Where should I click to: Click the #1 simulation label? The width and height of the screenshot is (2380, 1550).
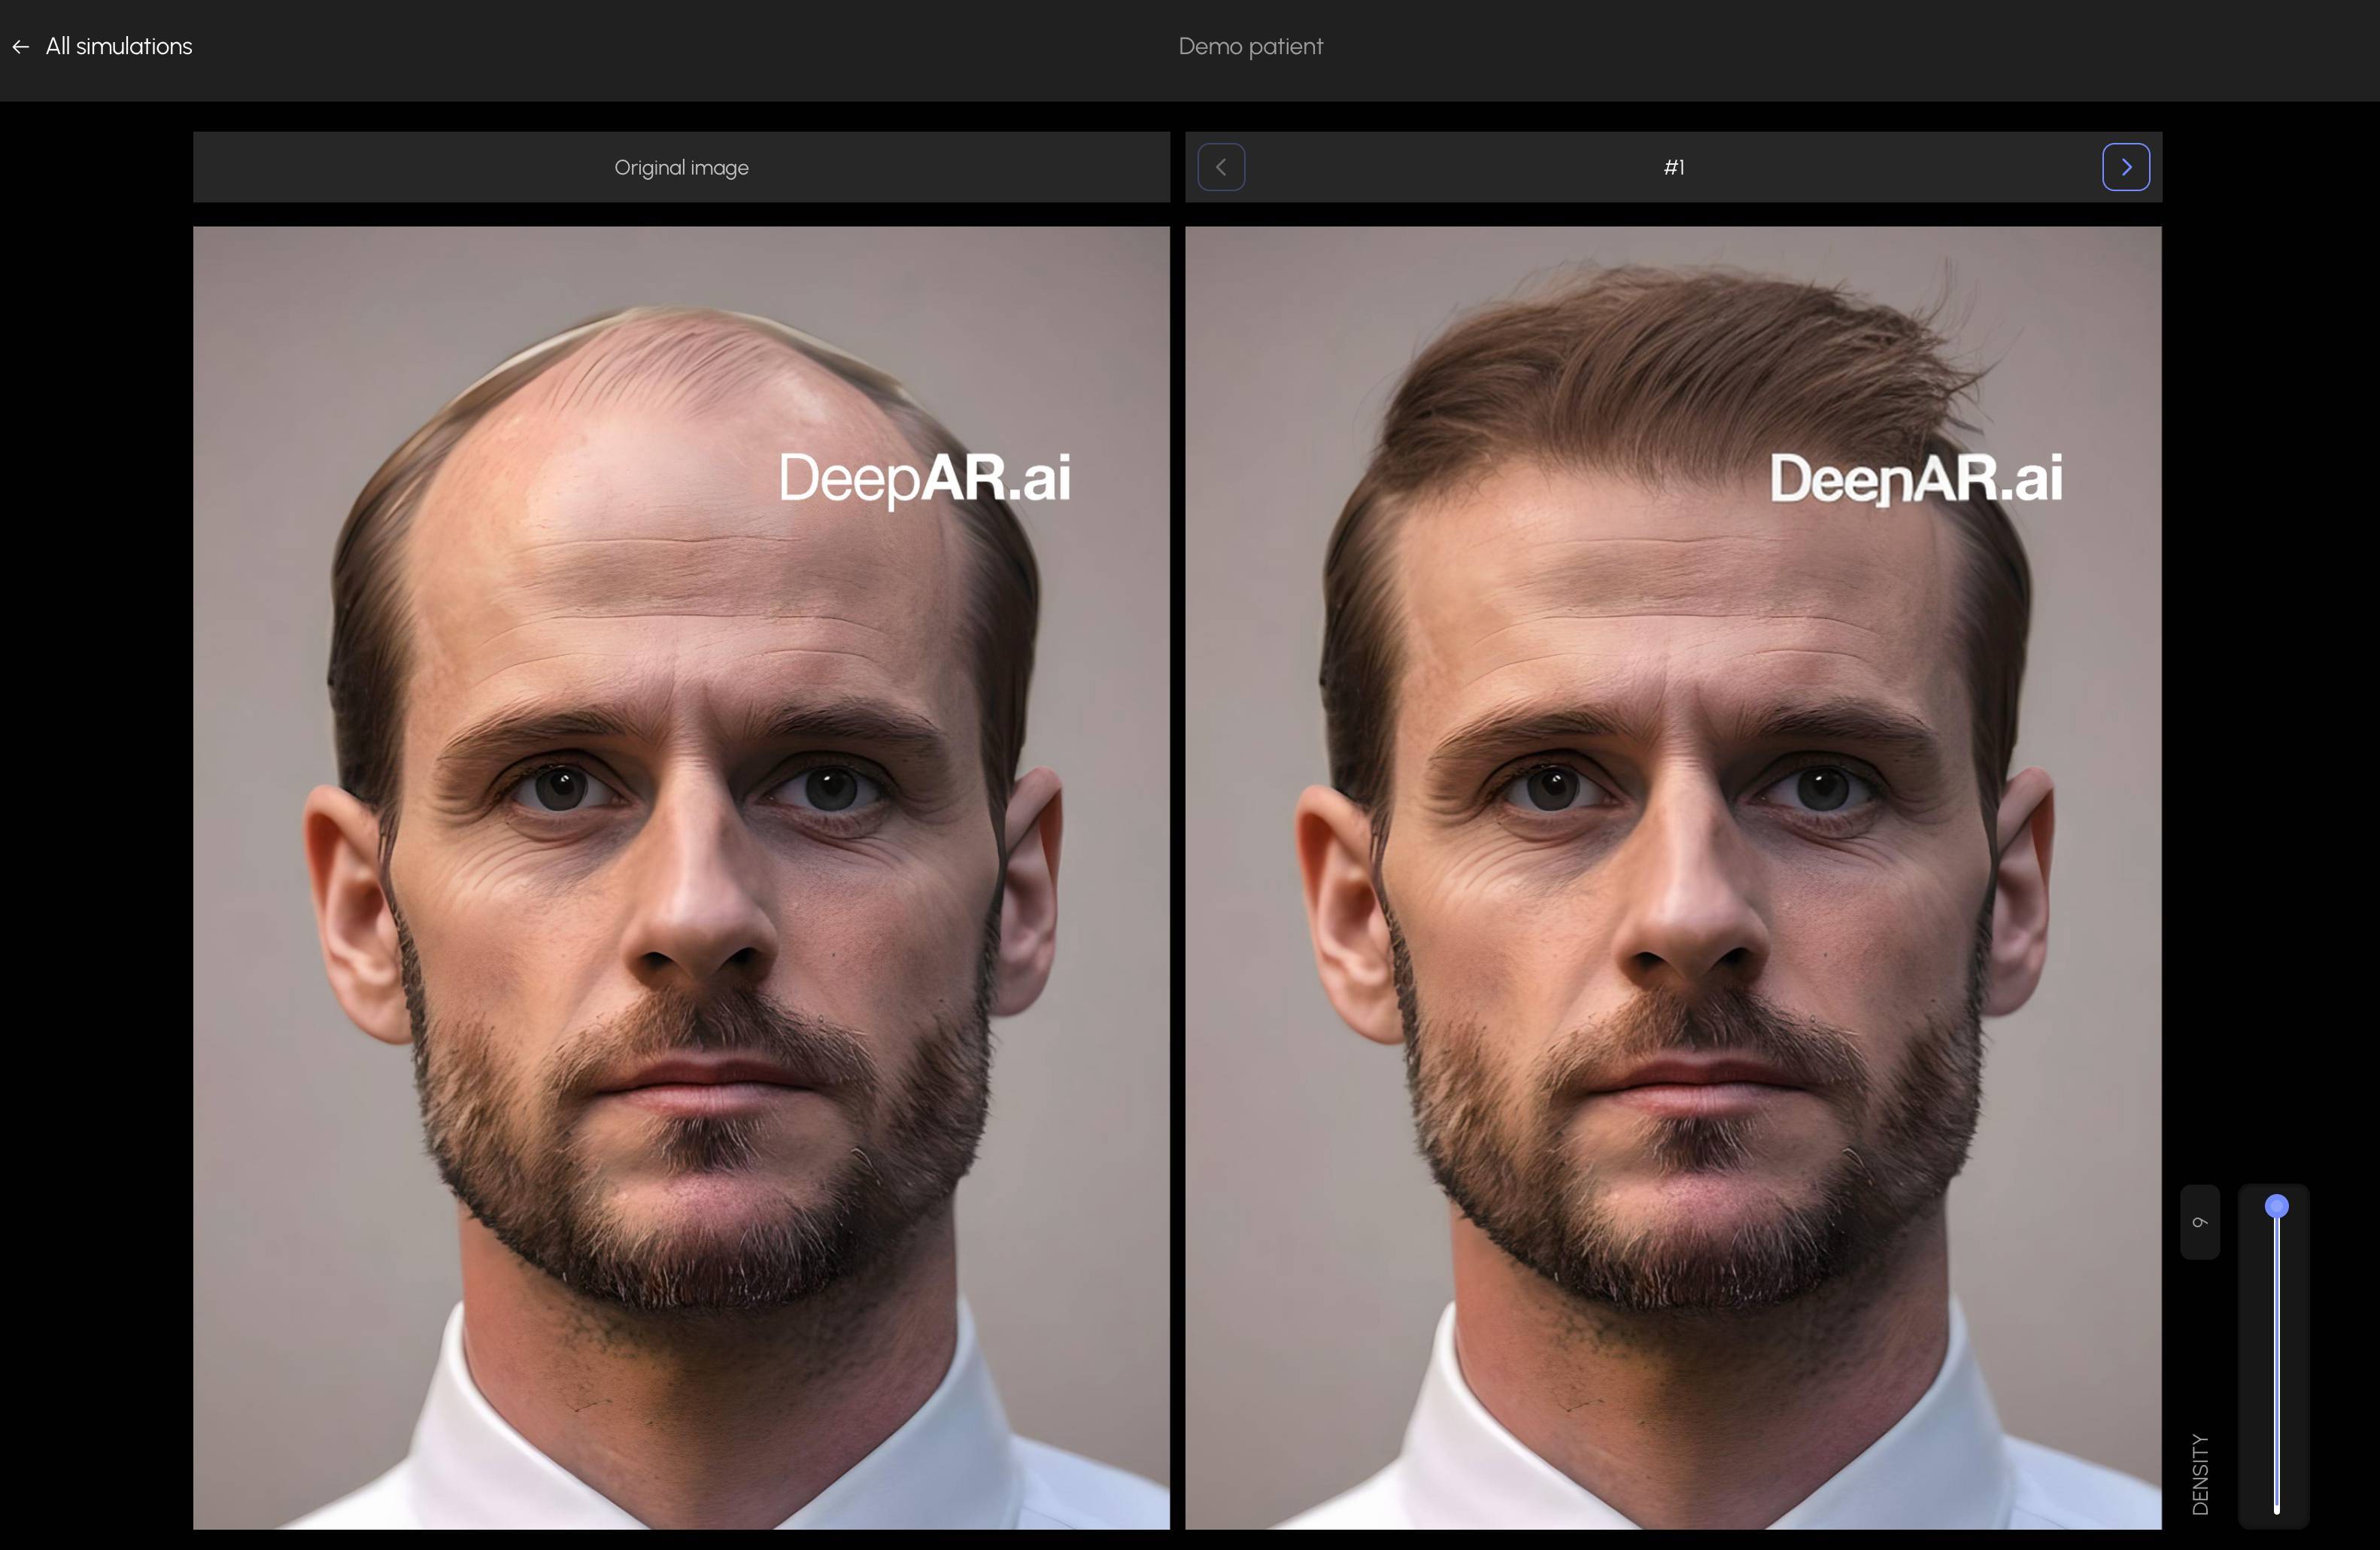pos(1674,167)
